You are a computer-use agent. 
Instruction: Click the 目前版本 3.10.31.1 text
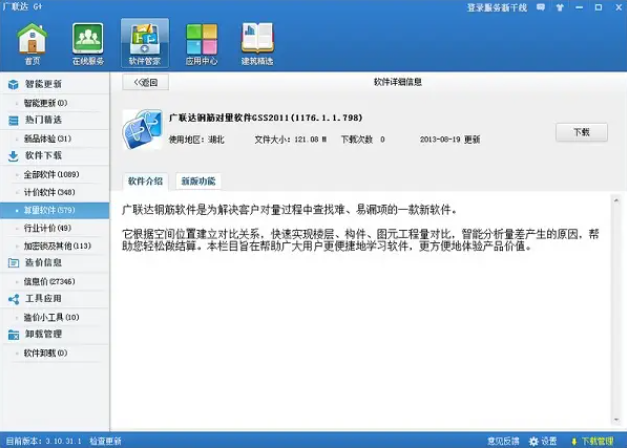[44, 441]
